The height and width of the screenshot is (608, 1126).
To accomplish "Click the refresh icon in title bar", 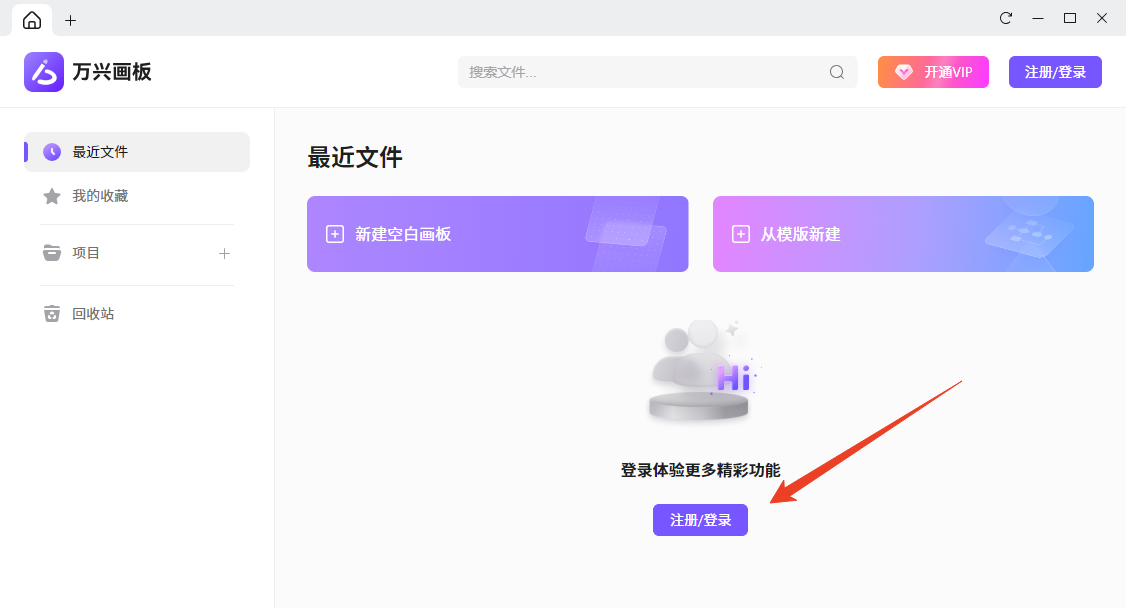I will click(1006, 18).
